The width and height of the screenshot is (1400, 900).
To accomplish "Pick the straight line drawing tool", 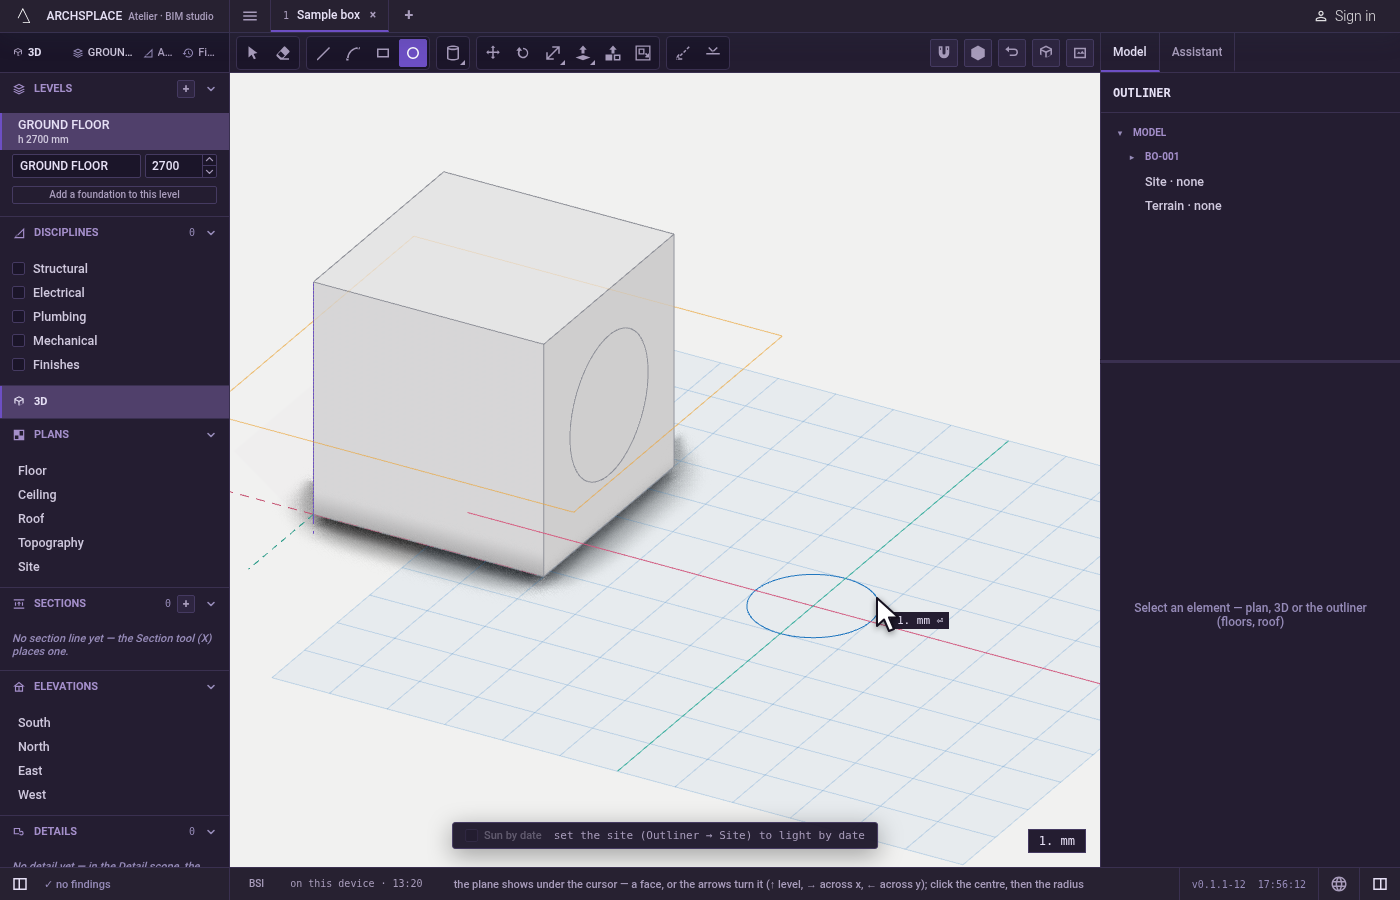I will [323, 53].
